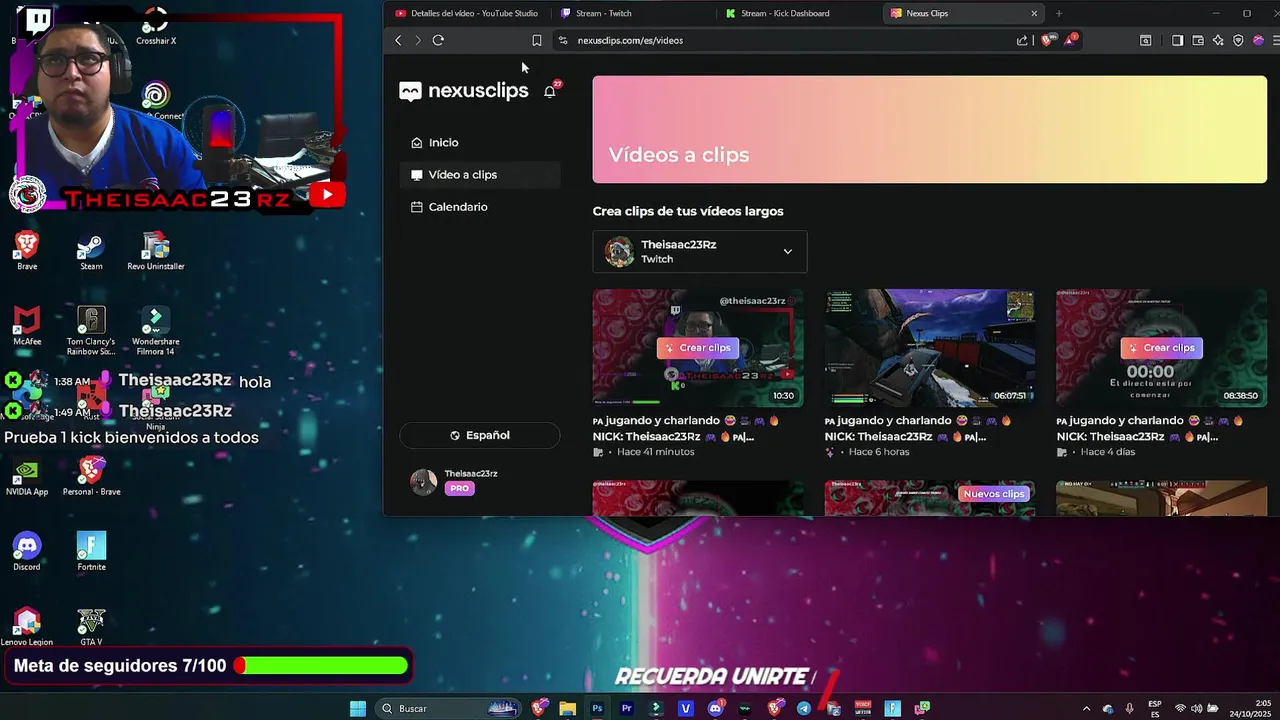Reload the nexusclips page
This screenshot has height=720, width=1280.
(x=438, y=40)
